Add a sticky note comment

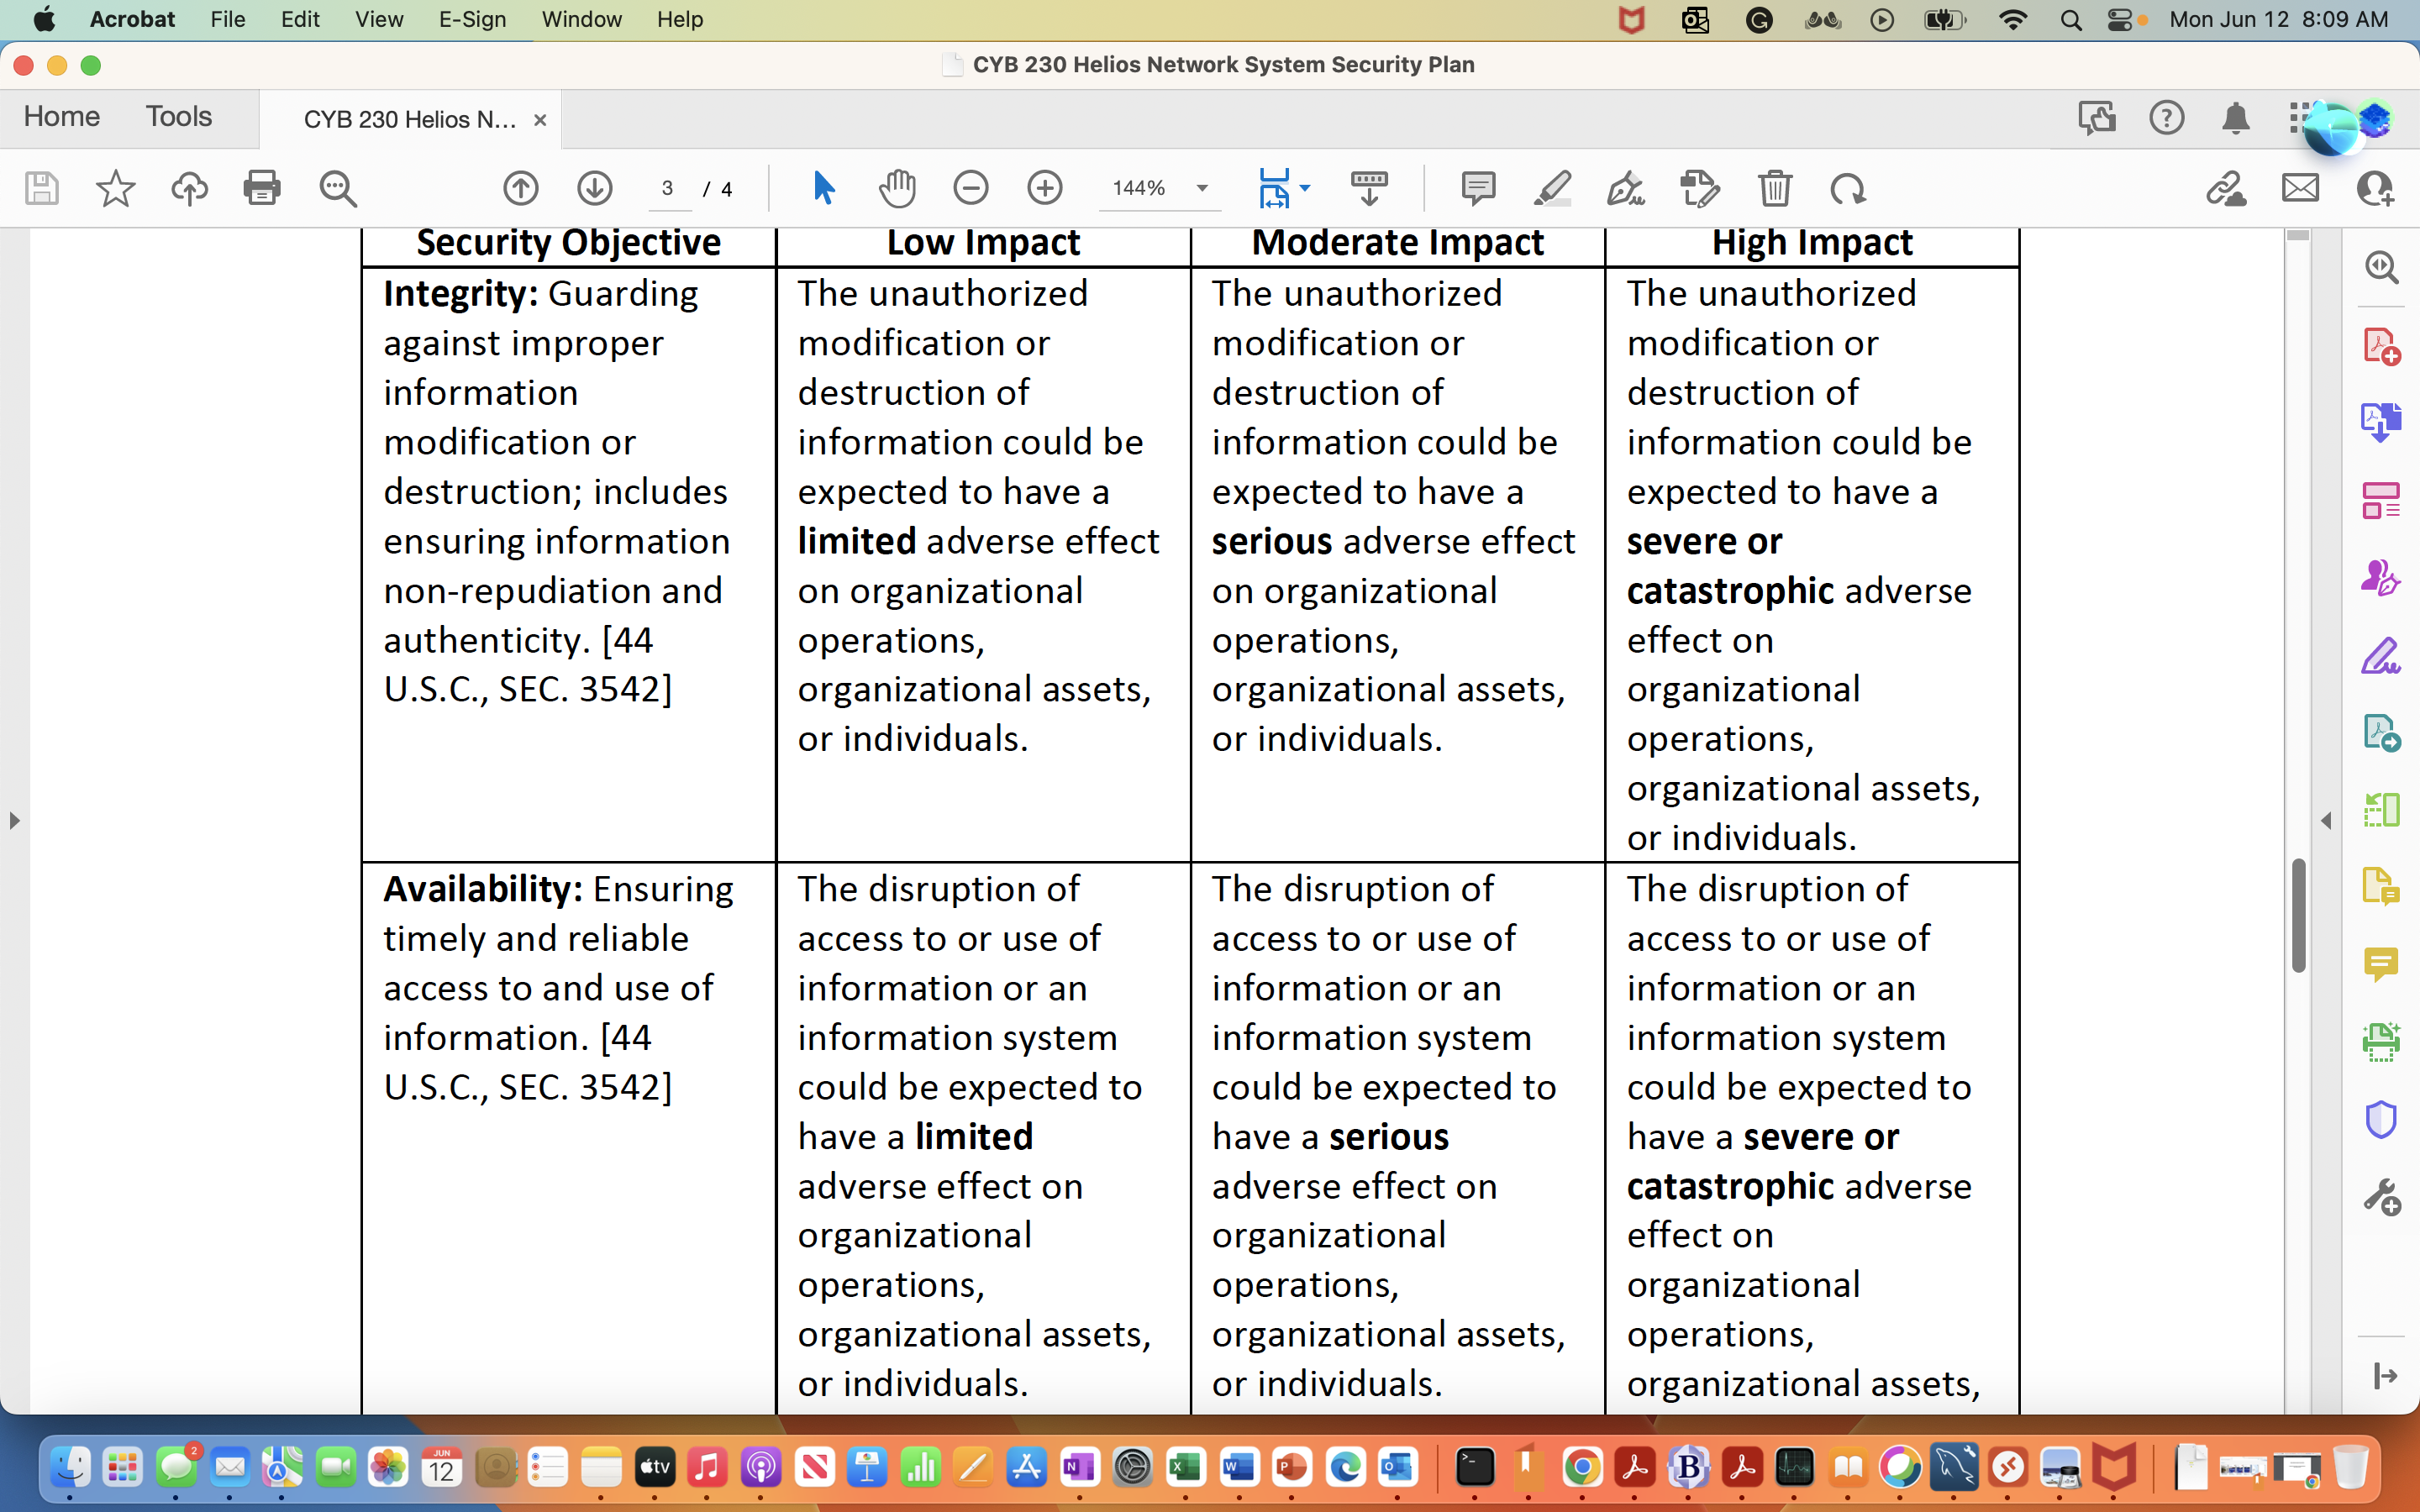1478,188
